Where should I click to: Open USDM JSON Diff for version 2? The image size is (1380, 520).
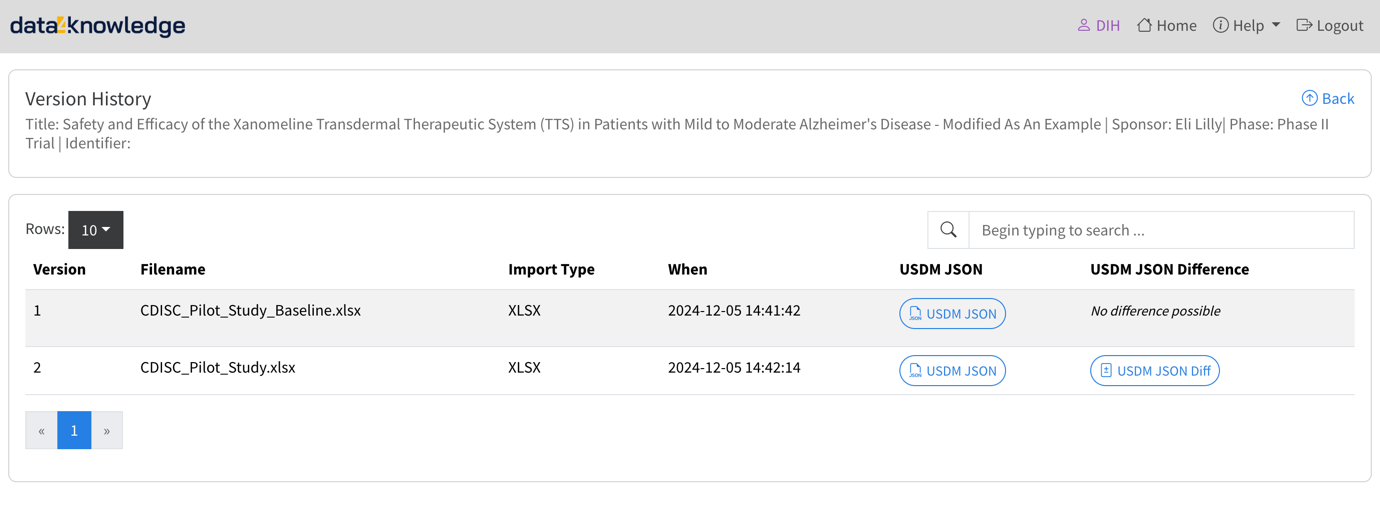point(1154,371)
